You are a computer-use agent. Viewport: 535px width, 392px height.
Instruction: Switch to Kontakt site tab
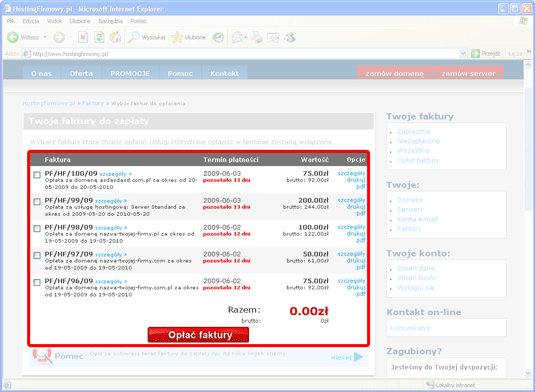(224, 73)
